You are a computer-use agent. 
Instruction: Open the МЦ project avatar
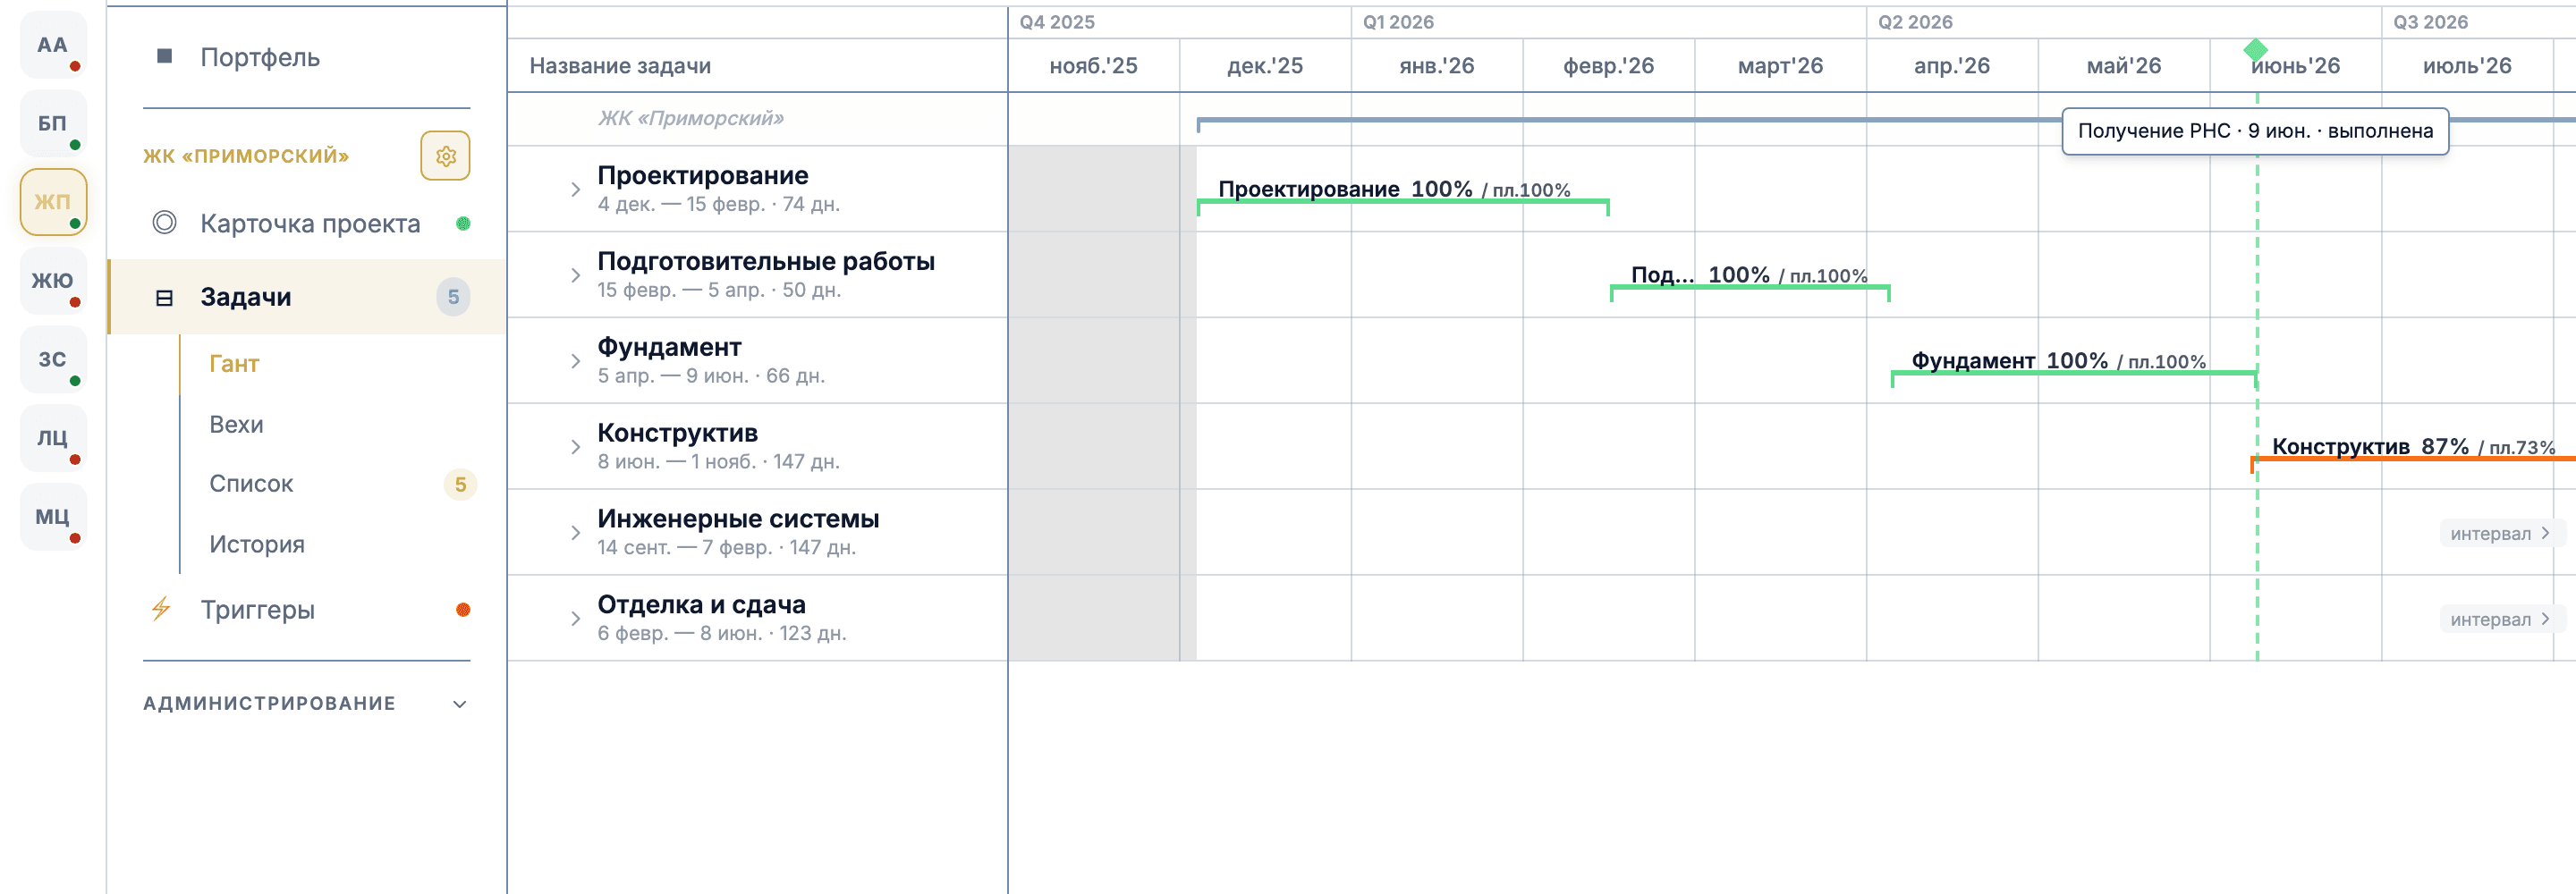(53, 517)
